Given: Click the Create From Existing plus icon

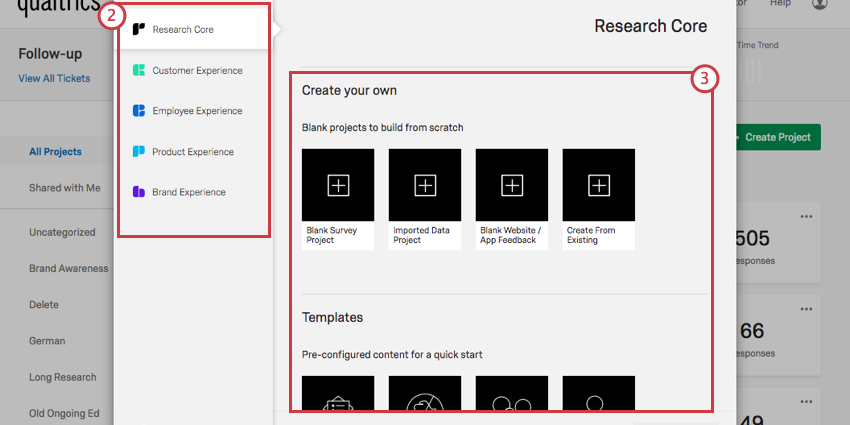Looking at the screenshot, I should (x=599, y=185).
